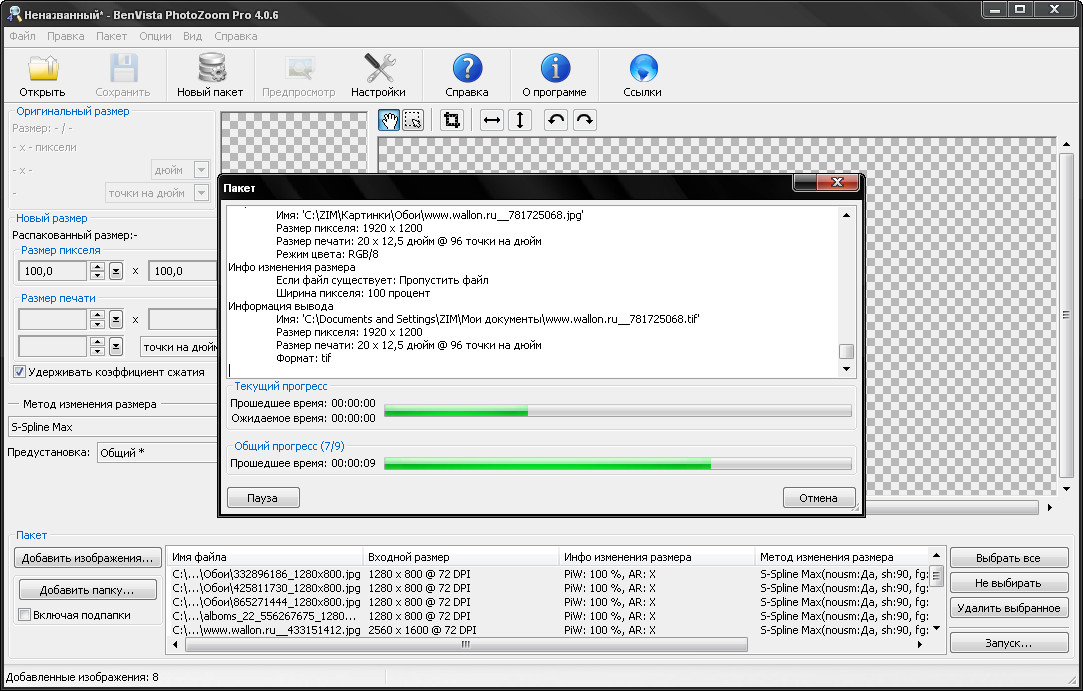Open the pixel width unit dropdown
This screenshot has width=1083, height=691.
coord(116,271)
